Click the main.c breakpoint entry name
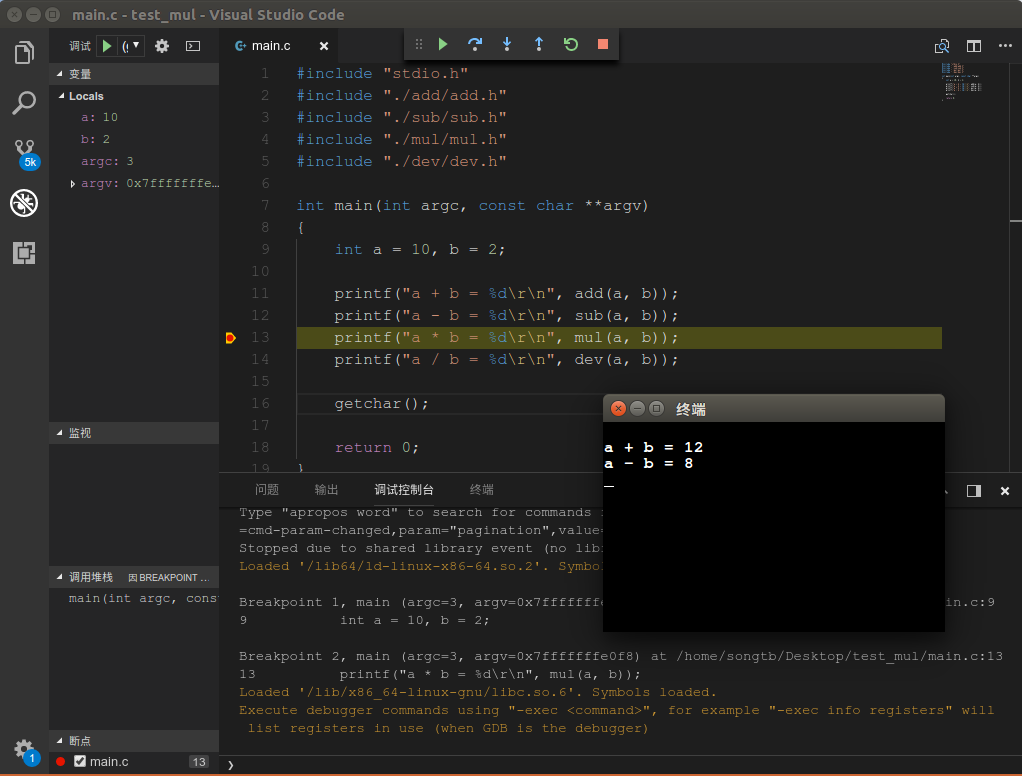The height and width of the screenshot is (776, 1022). tap(109, 761)
